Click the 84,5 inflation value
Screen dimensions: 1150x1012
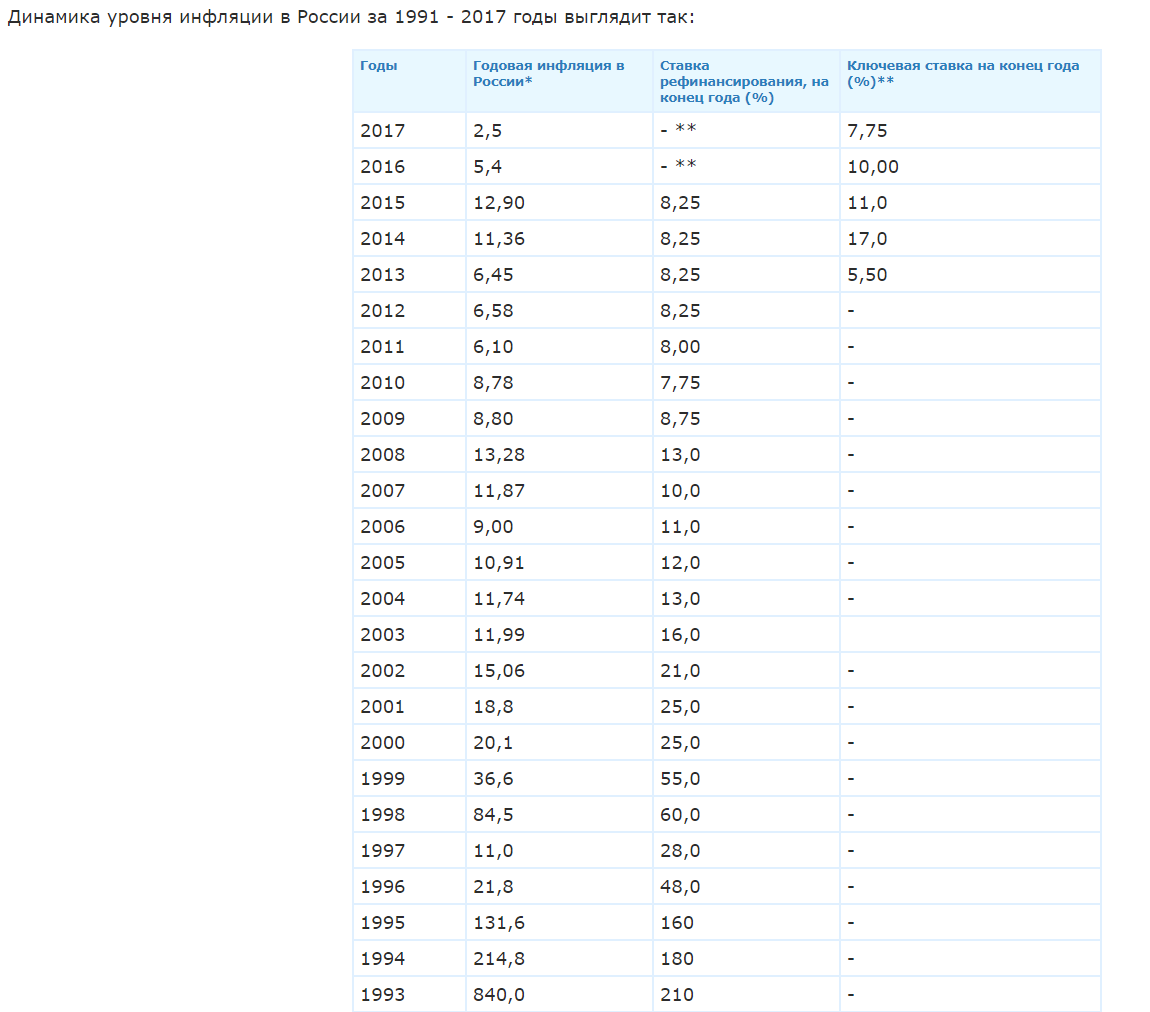coord(493,815)
